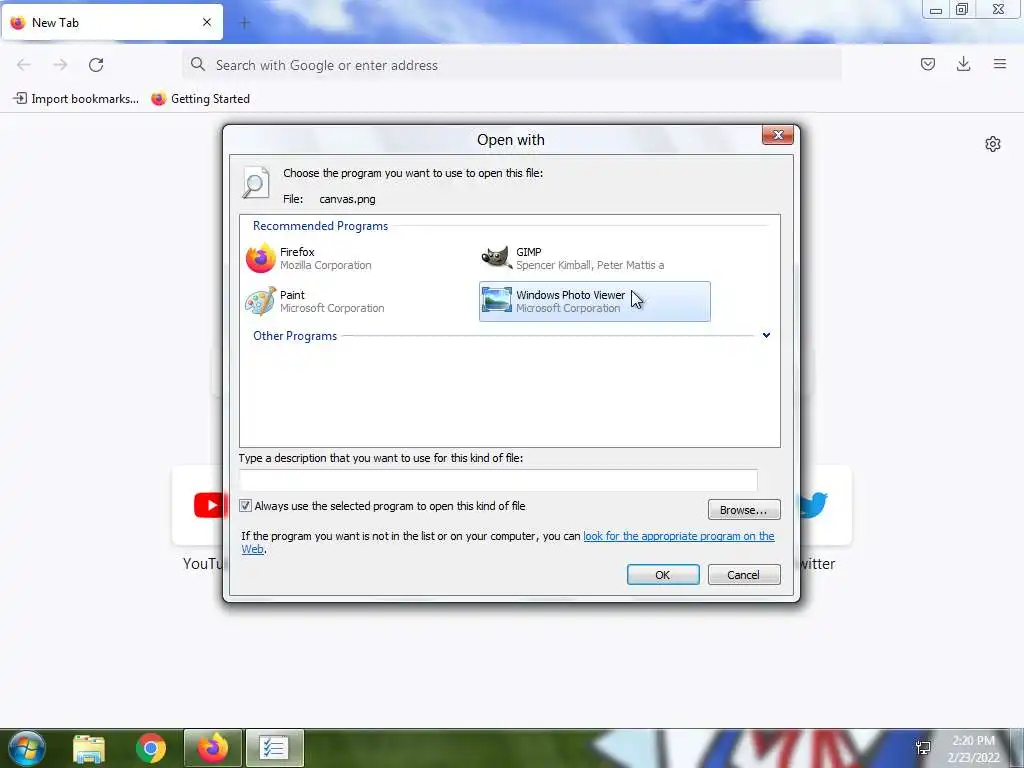The image size is (1024, 768).
Task: Open the Browse... button
Action: pos(744,510)
